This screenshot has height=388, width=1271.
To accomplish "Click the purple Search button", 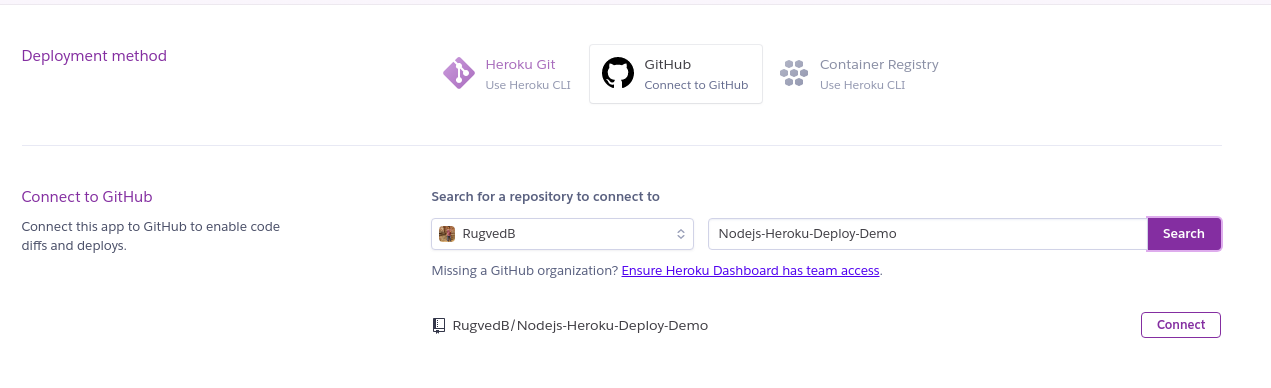I will click(x=1184, y=234).
